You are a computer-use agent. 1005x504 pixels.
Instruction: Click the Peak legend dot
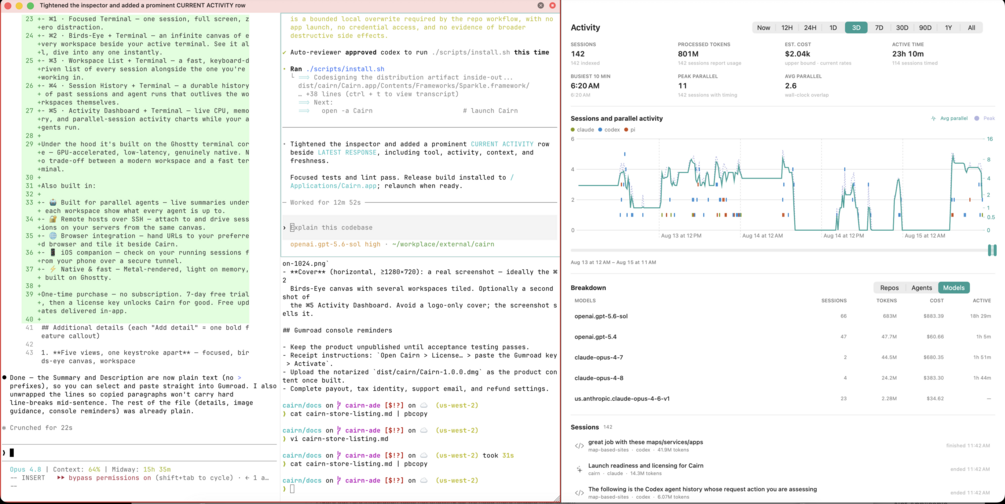pos(977,119)
